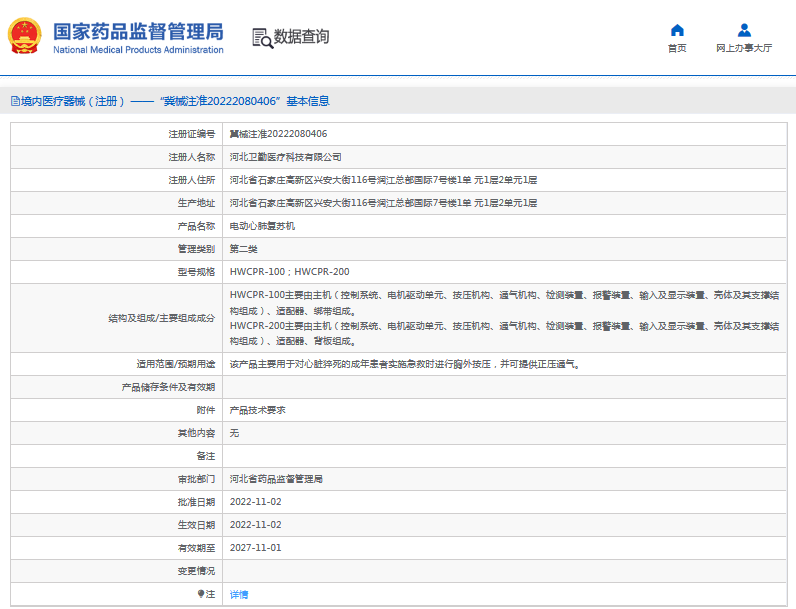Open the 详情 link
Image resolution: width=796 pixels, height=609 pixels.
(x=239, y=594)
